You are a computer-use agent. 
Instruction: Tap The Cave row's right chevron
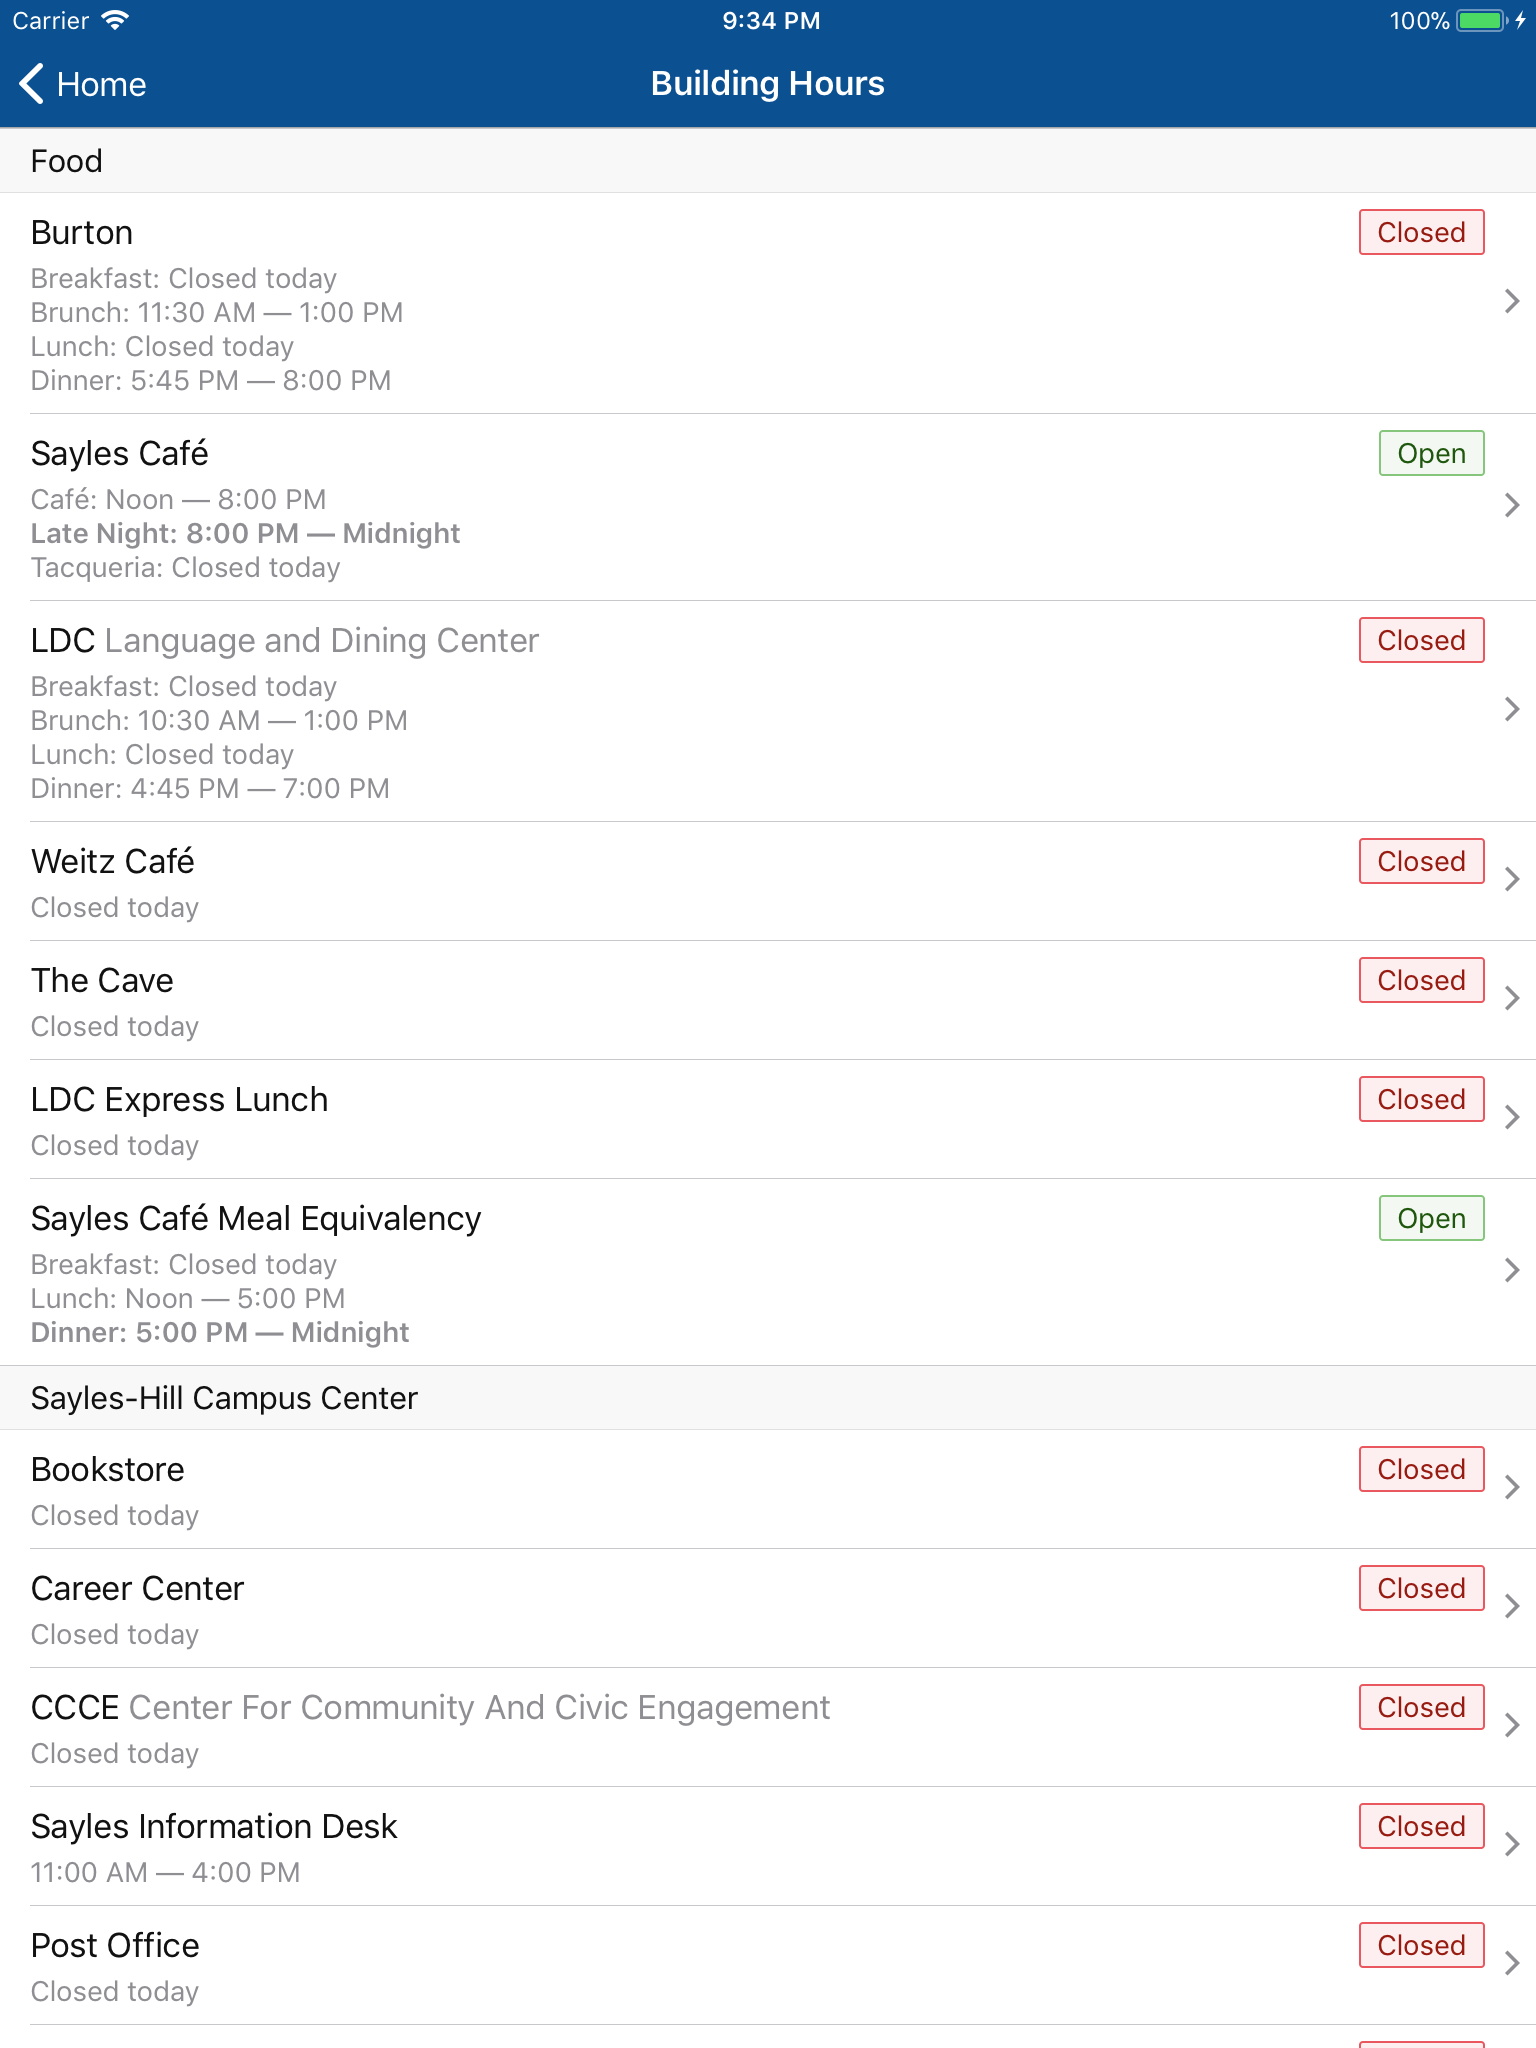(x=1512, y=998)
